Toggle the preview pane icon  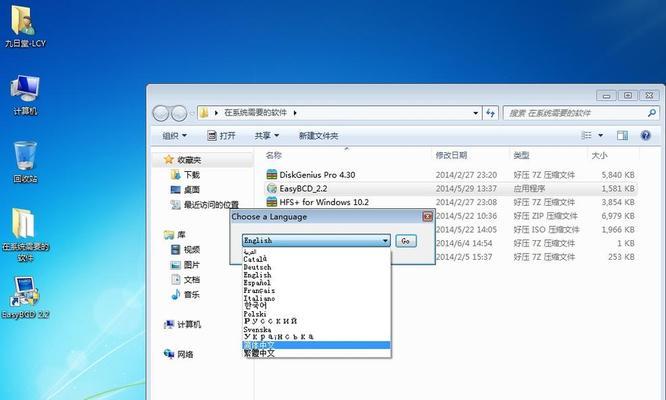pos(622,135)
